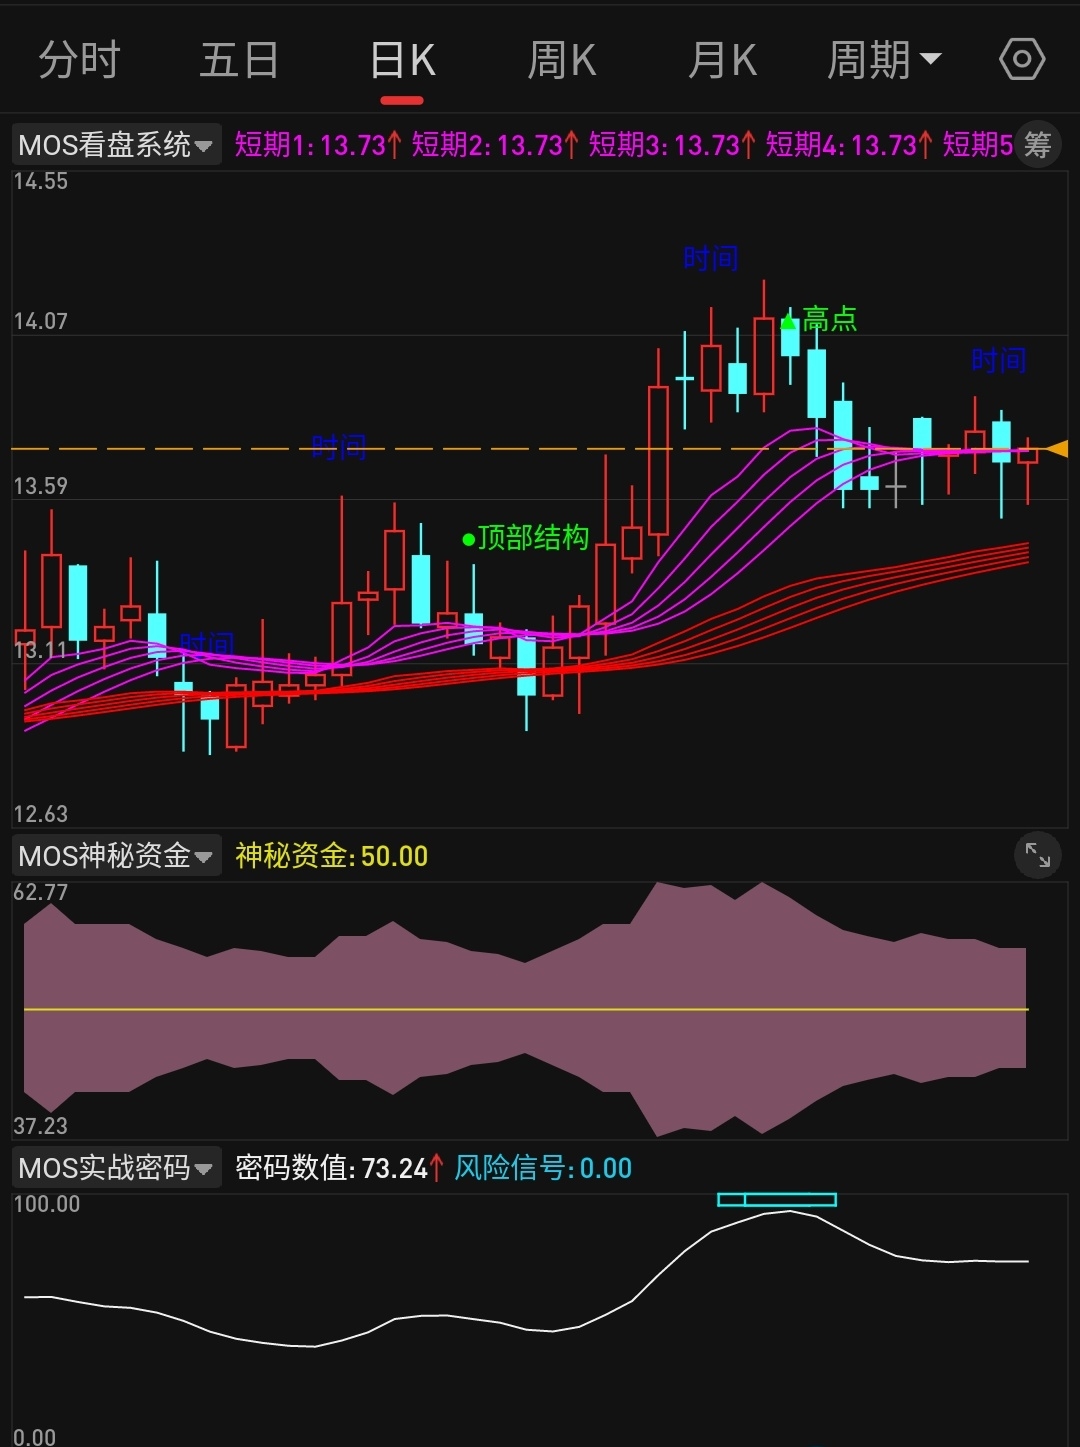Open the MOS实战密码 indicator dropdown
The height and width of the screenshot is (1447, 1080).
click(x=116, y=1167)
